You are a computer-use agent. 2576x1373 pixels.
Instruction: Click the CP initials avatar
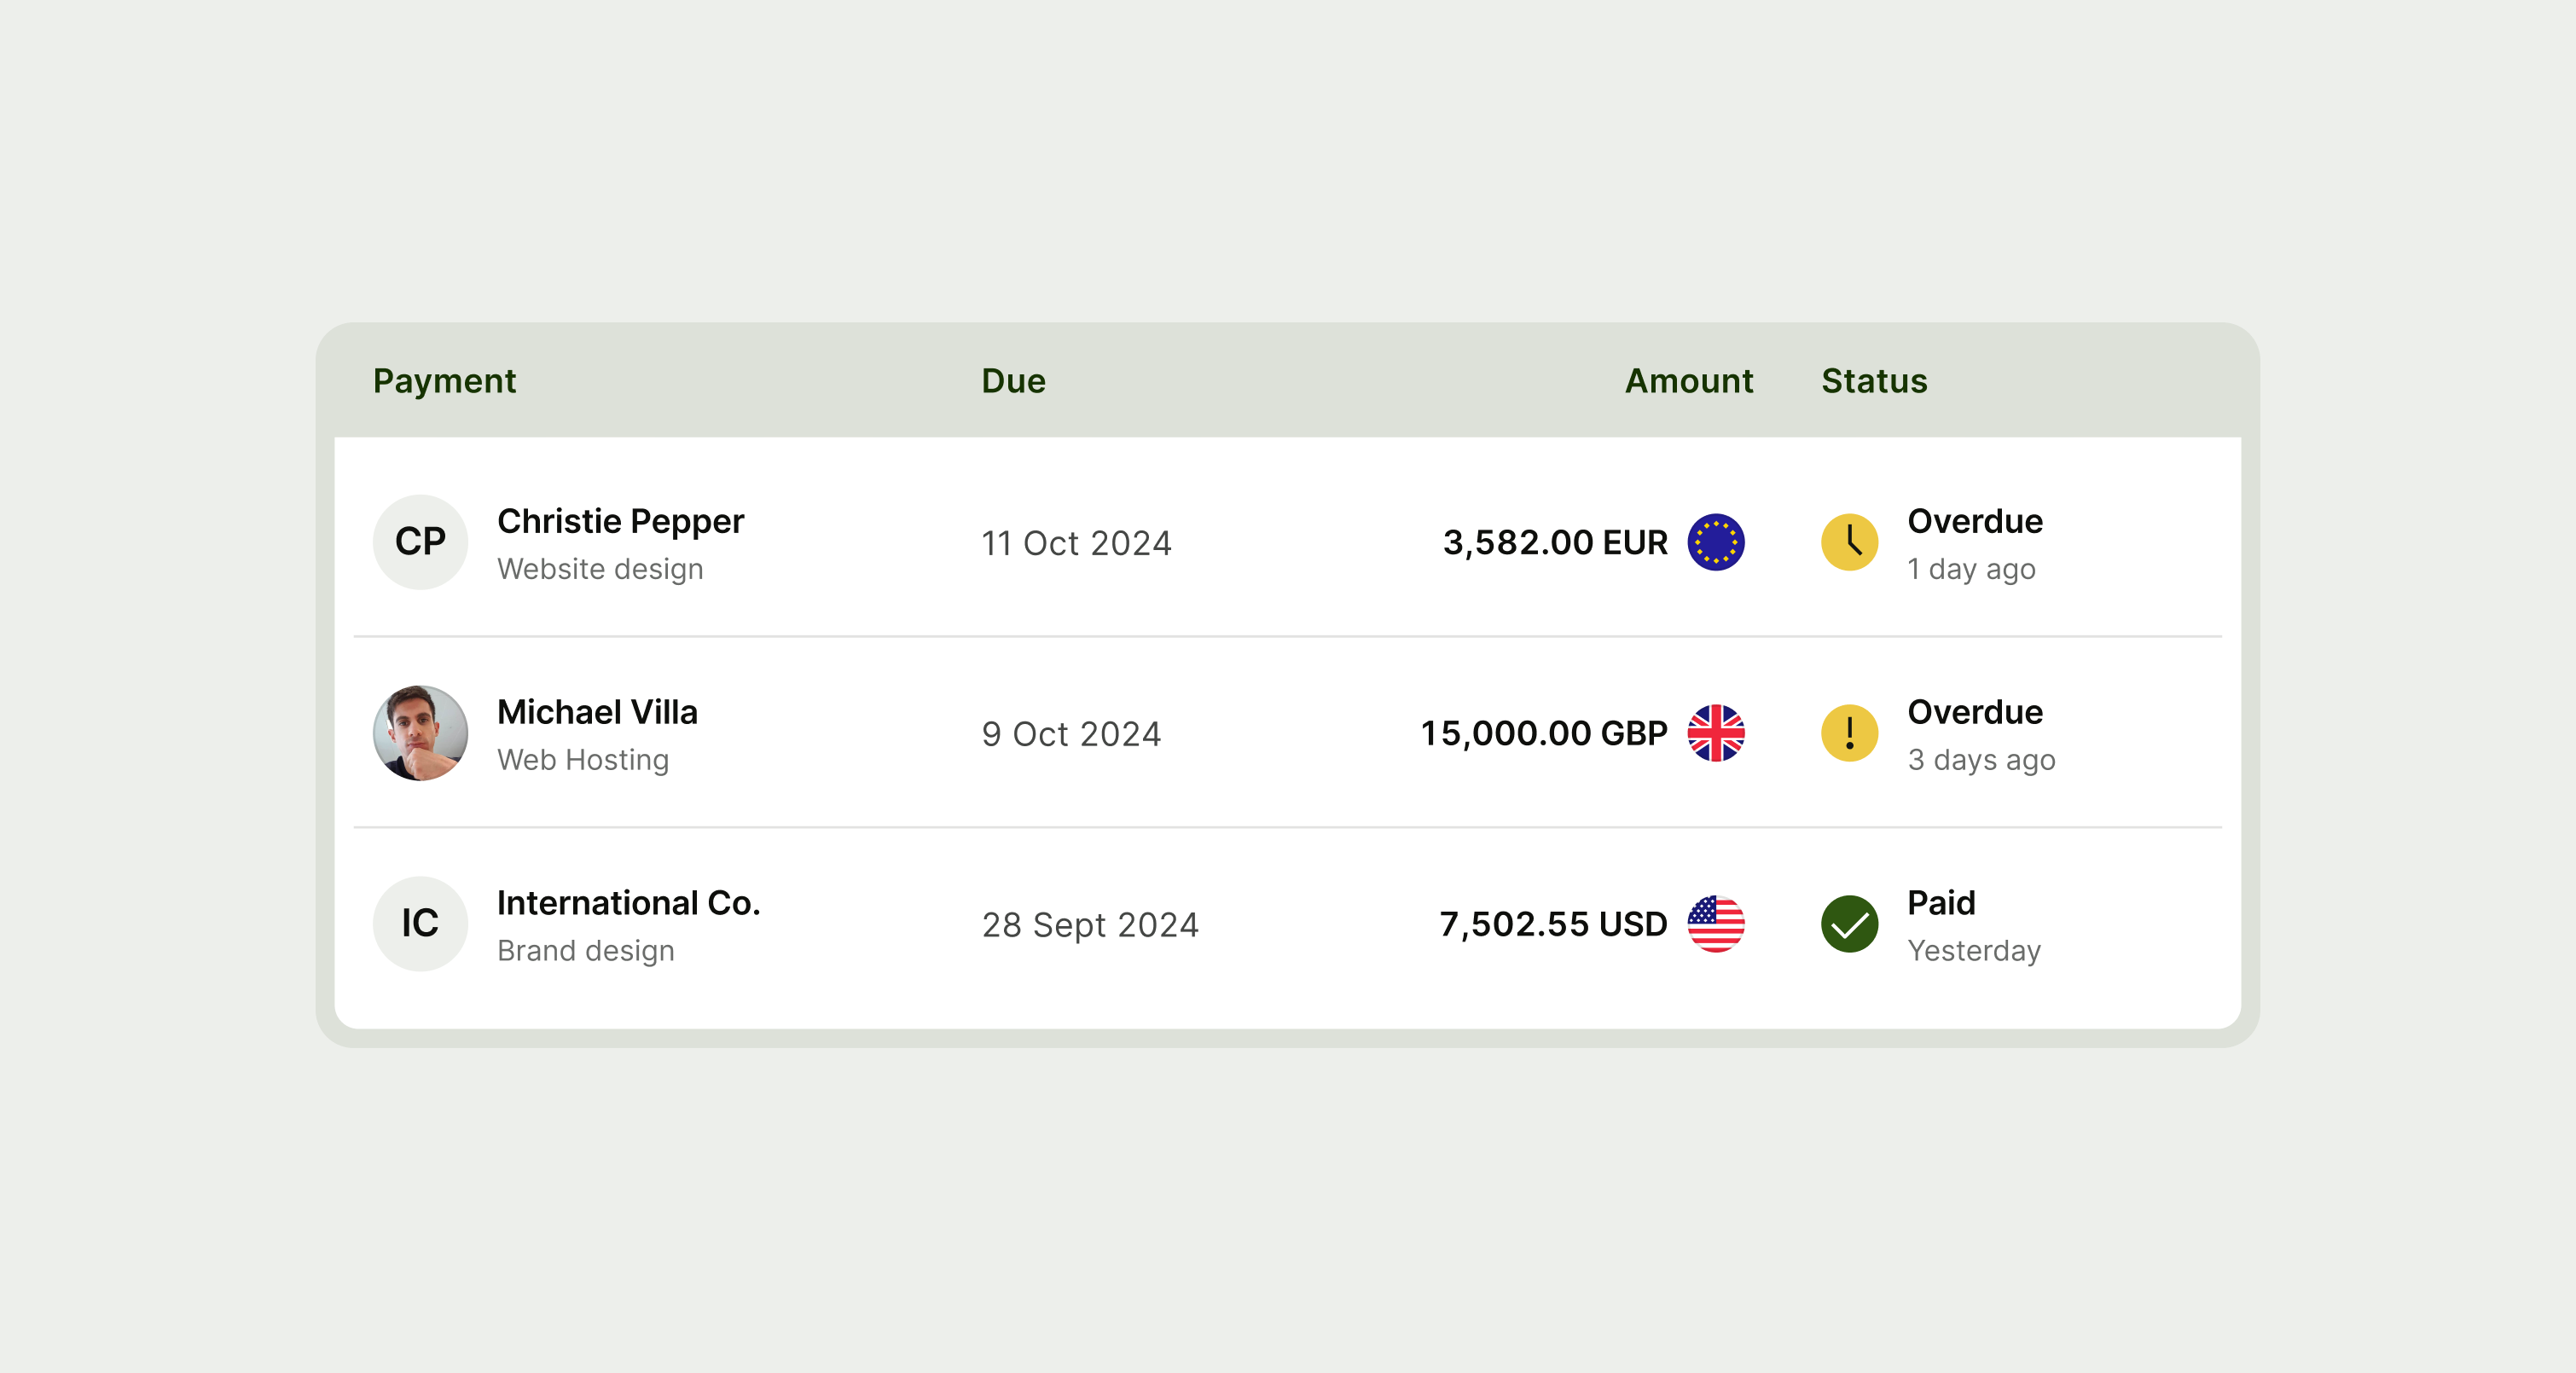pyautogui.click(x=420, y=542)
